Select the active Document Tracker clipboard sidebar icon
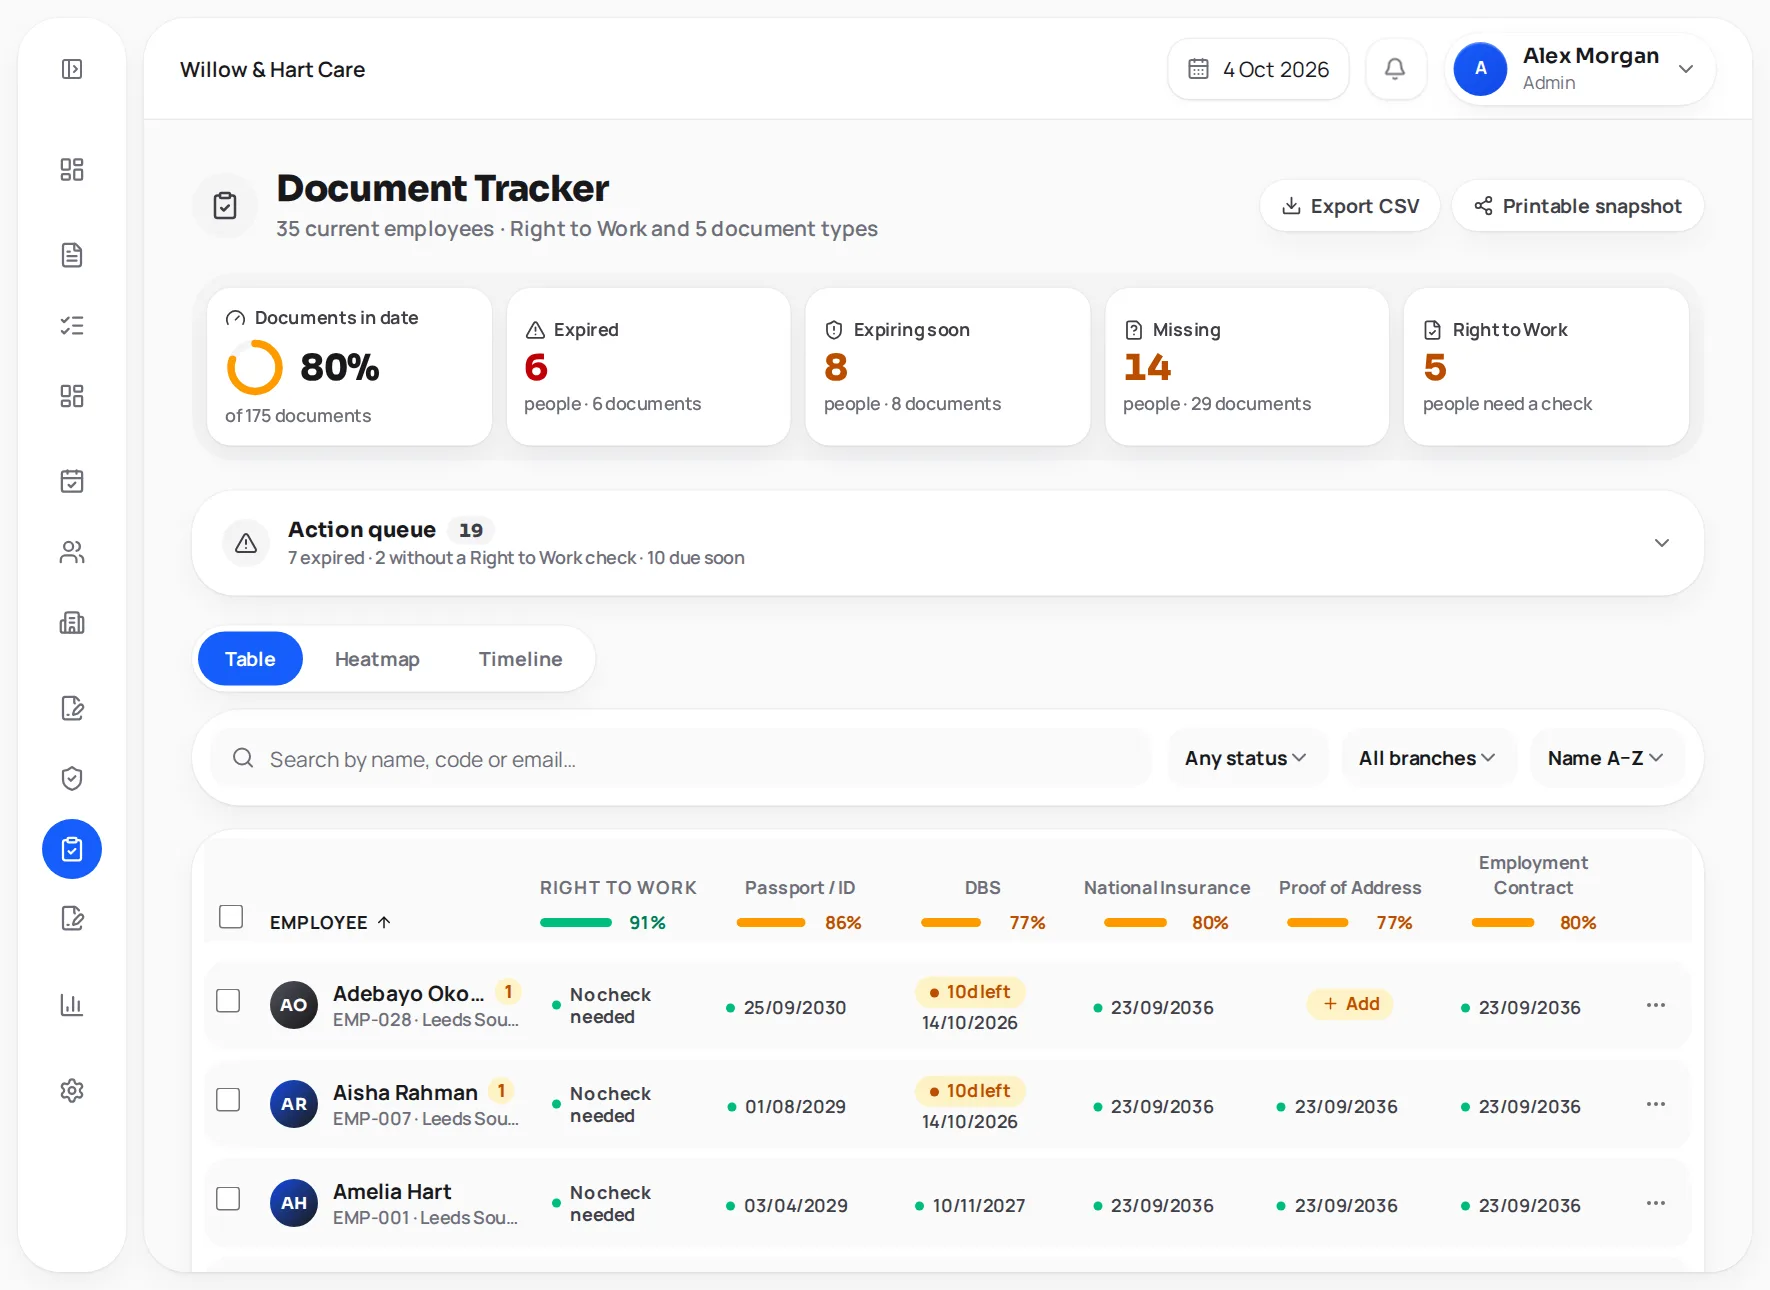 (x=72, y=849)
